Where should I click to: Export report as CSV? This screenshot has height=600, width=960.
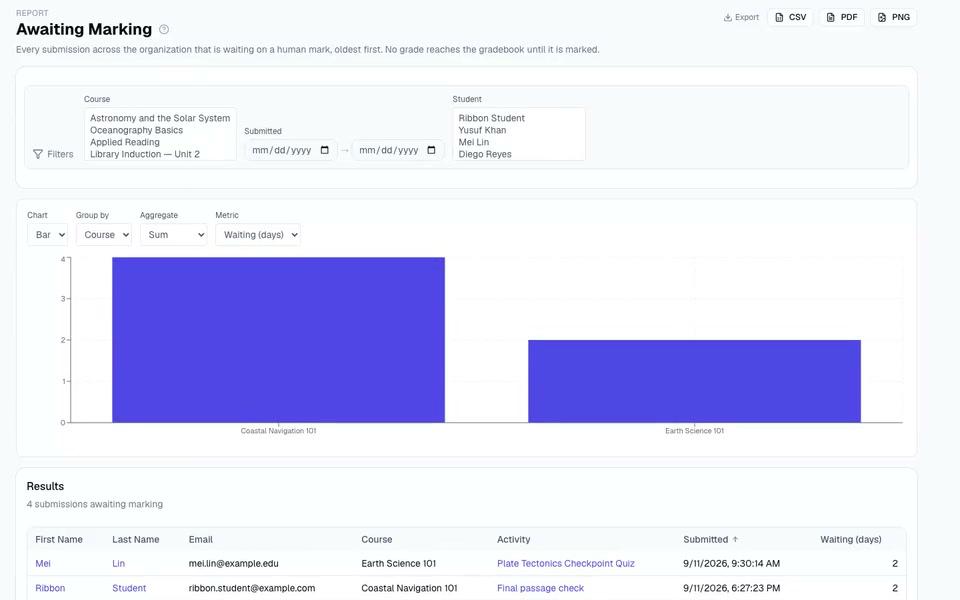click(x=790, y=17)
